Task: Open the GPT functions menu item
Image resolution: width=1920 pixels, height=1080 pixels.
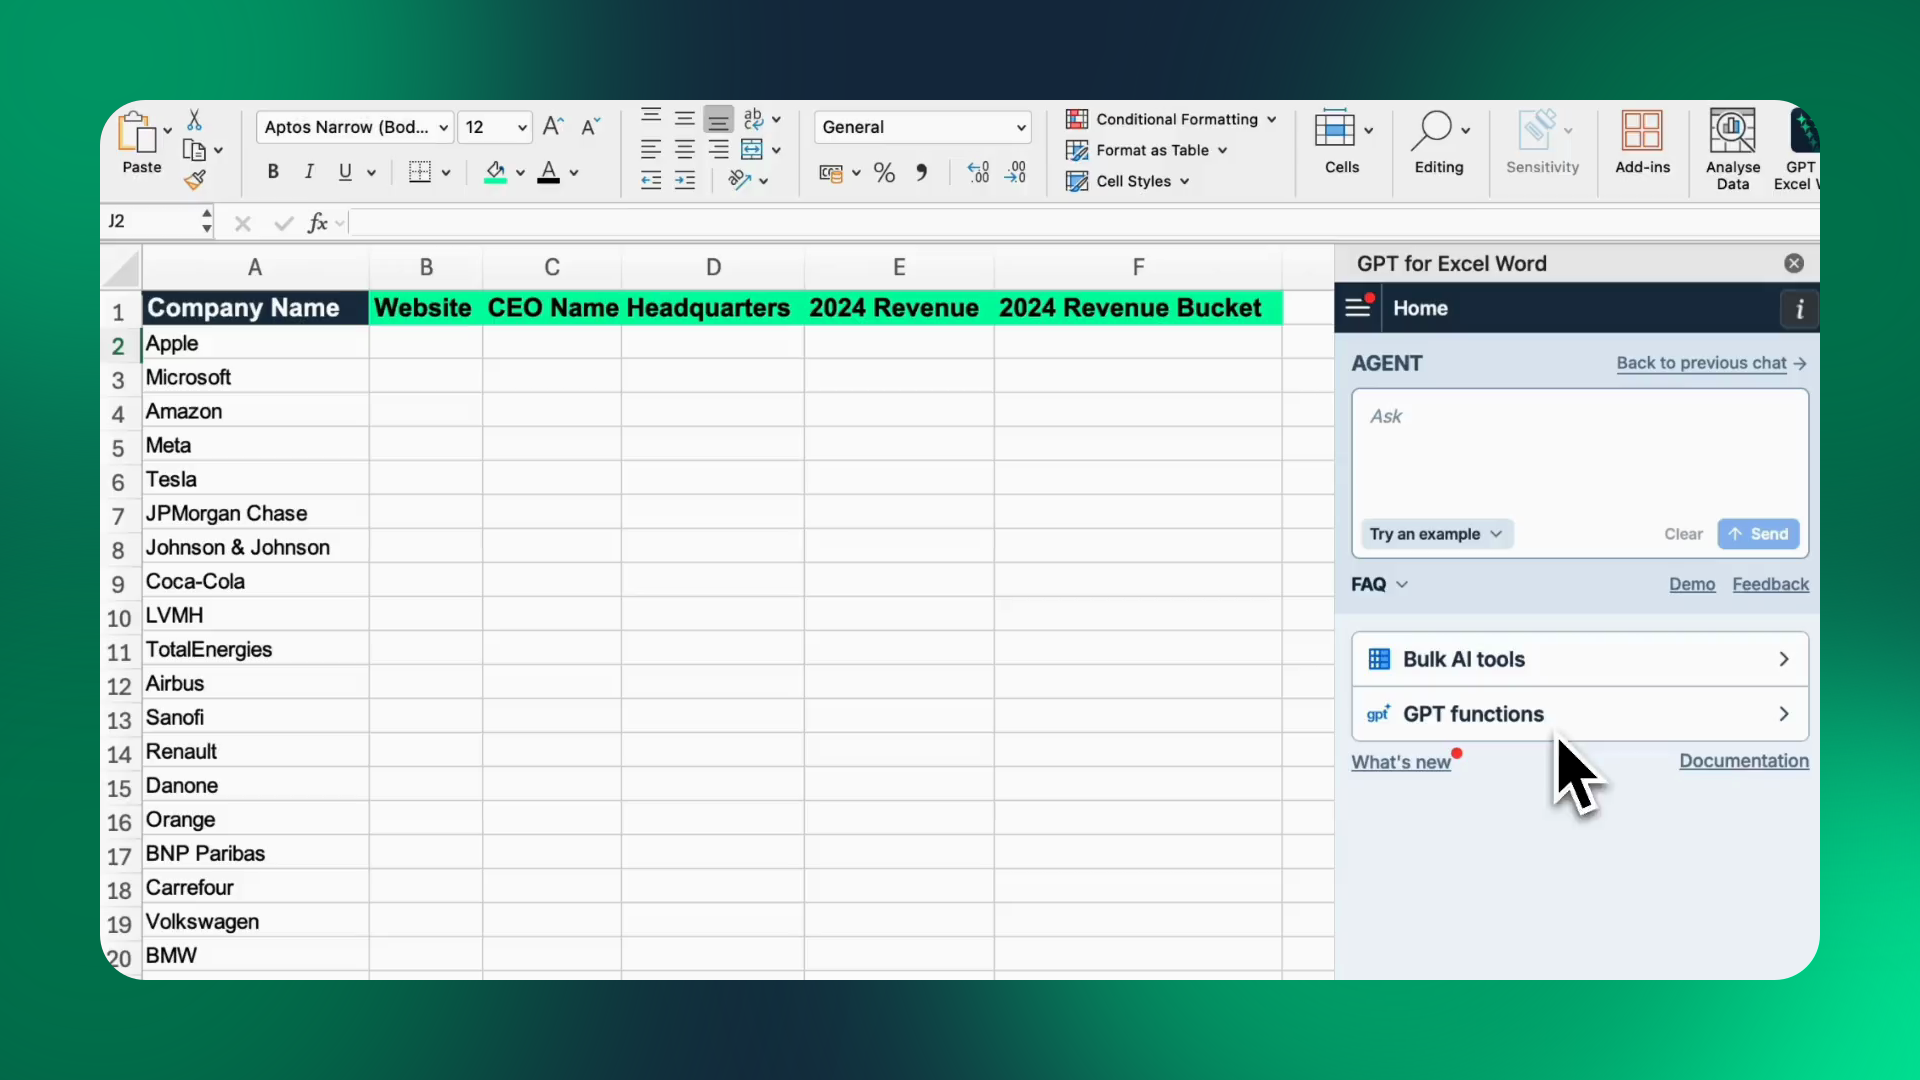Action: [1580, 714]
